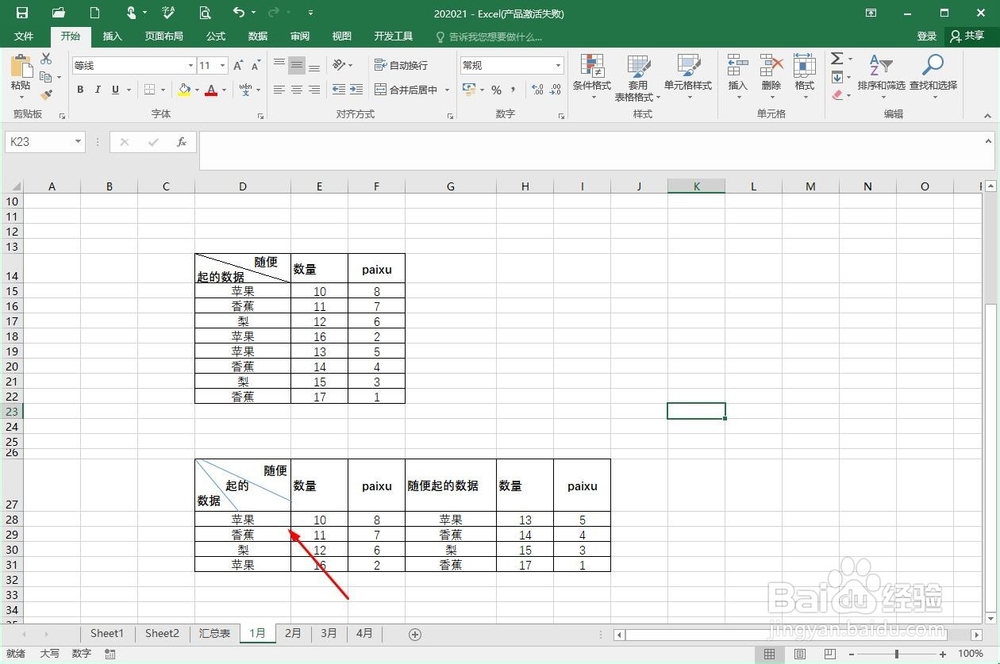Switch to the 汇总表 worksheet tab
The image size is (1000, 664).
pyautogui.click(x=214, y=633)
